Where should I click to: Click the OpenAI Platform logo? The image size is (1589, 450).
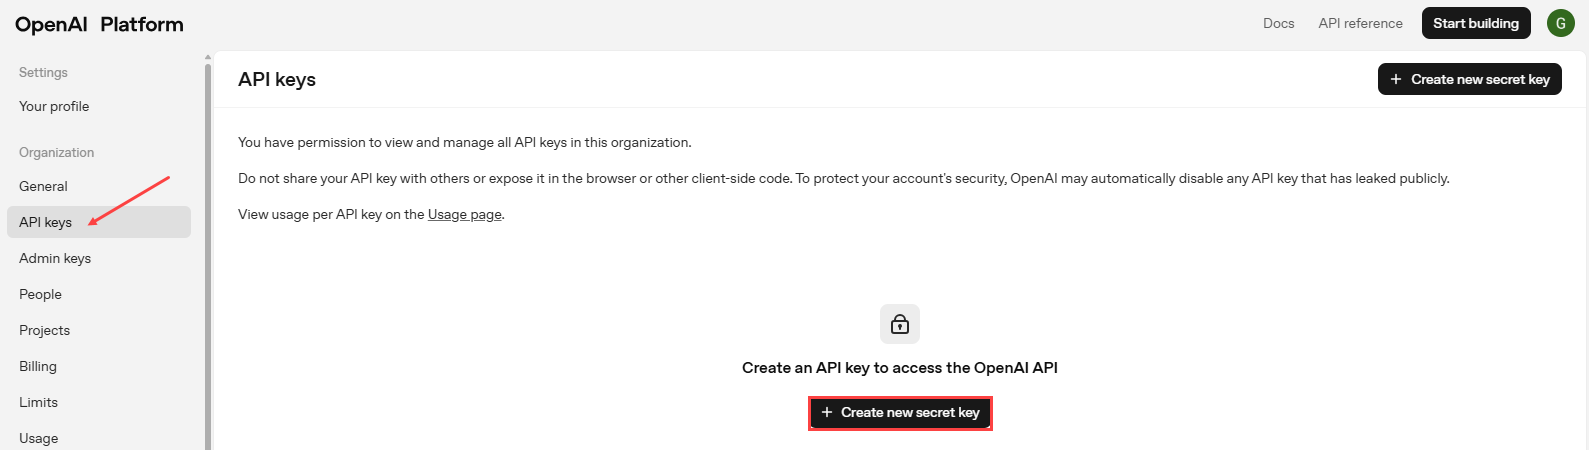99,24
